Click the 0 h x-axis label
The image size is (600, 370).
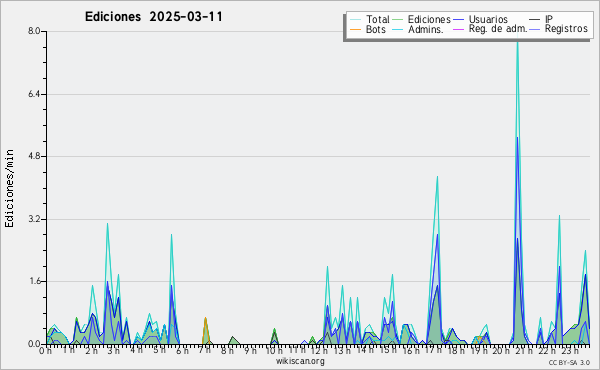point(46,350)
